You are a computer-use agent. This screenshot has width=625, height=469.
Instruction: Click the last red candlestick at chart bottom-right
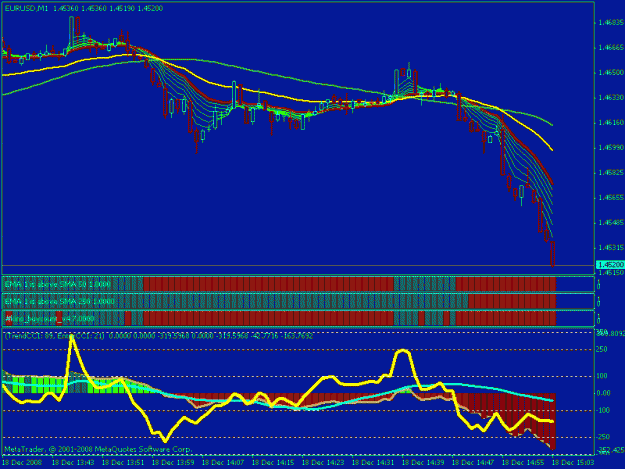(553, 254)
